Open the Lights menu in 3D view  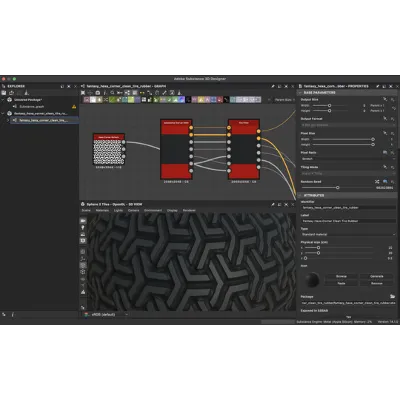[x=118, y=211]
